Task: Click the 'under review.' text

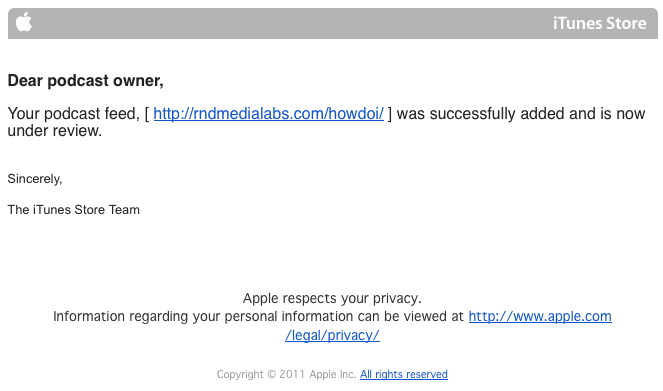Action: point(55,131)
